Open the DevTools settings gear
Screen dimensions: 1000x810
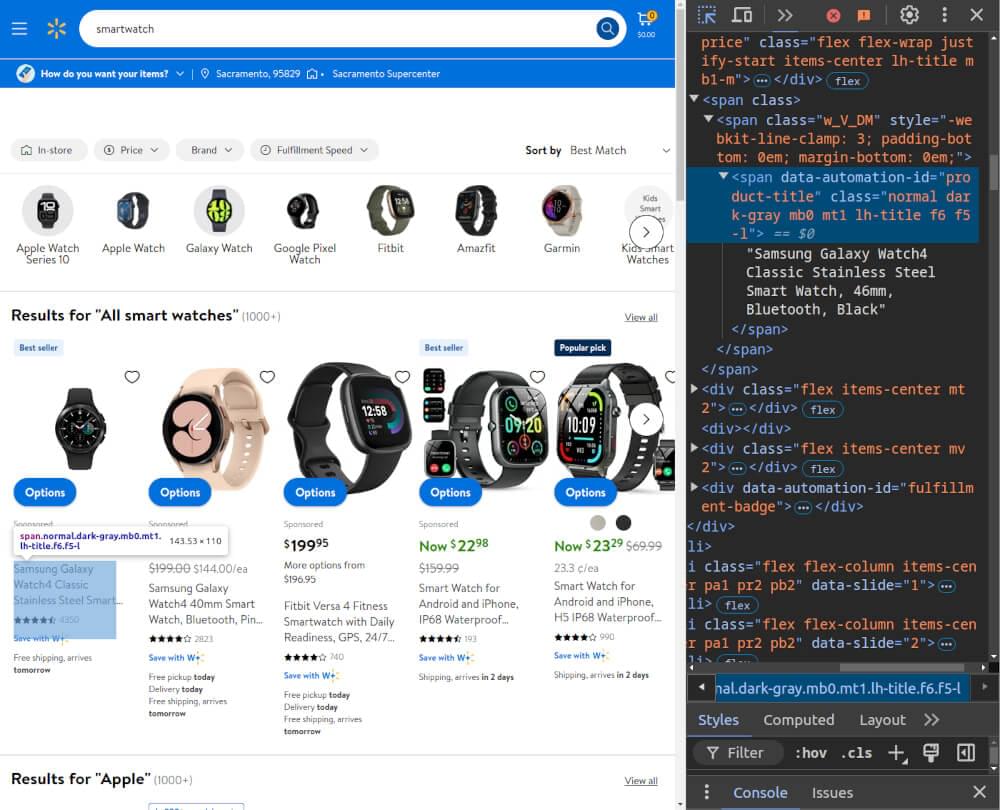[909, 15]
